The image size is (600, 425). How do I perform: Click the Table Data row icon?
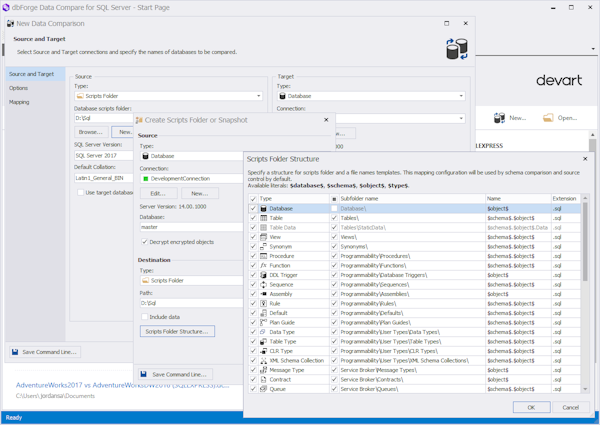(x=263, y=228)
